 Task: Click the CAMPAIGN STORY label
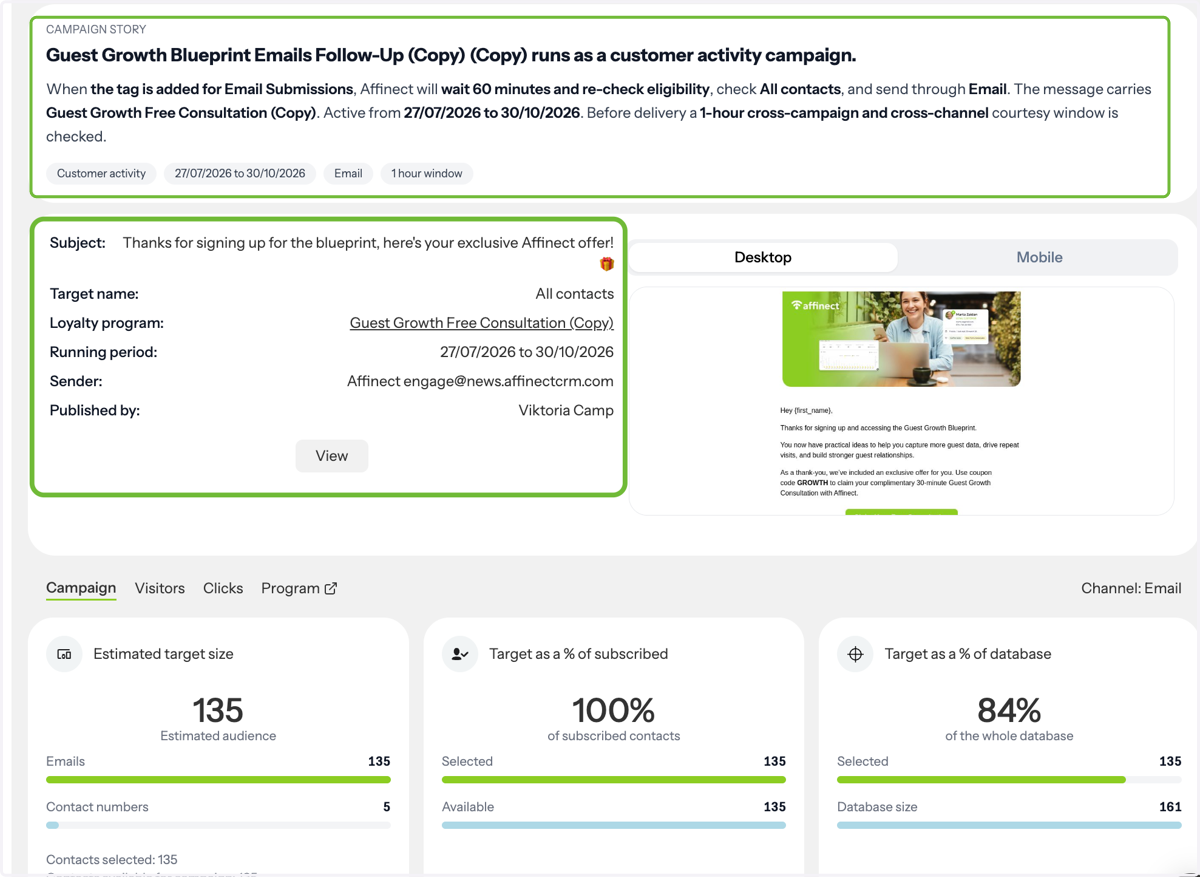click(96, 29)
